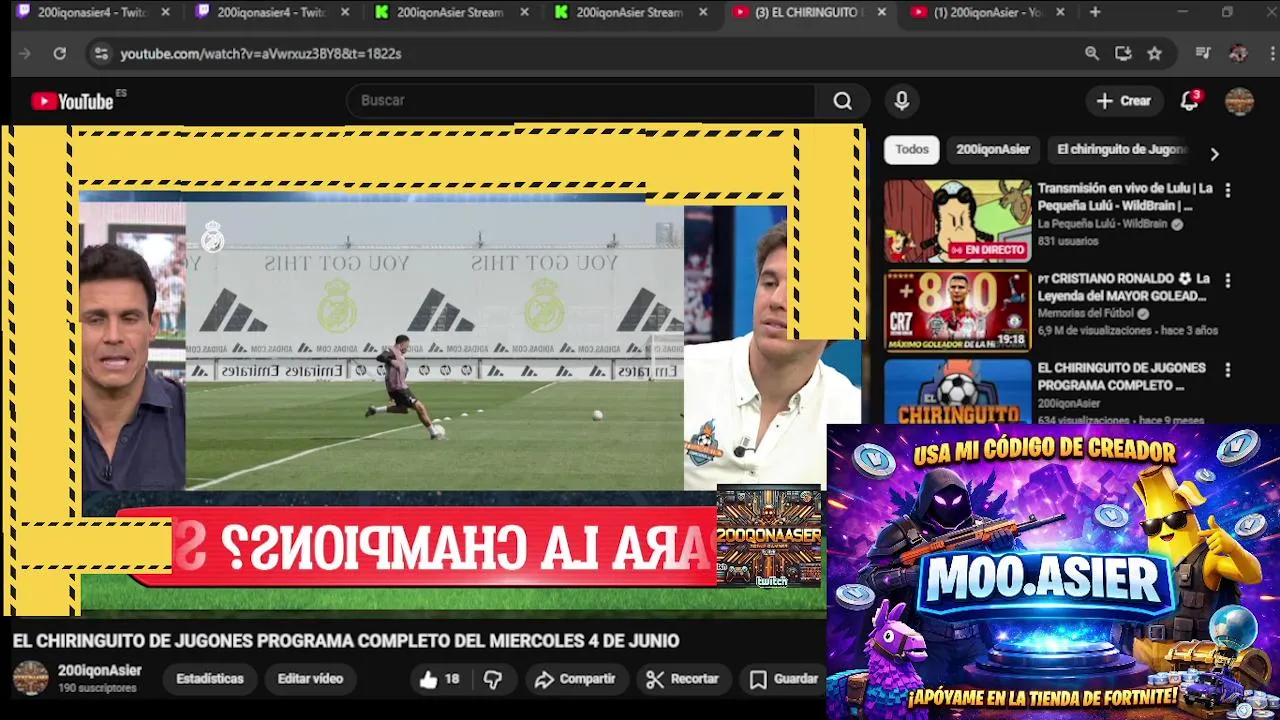The image size is (1280, 720).
Task: Open options for Cristiano Ronaldo video
Action: coord(1228,281)
